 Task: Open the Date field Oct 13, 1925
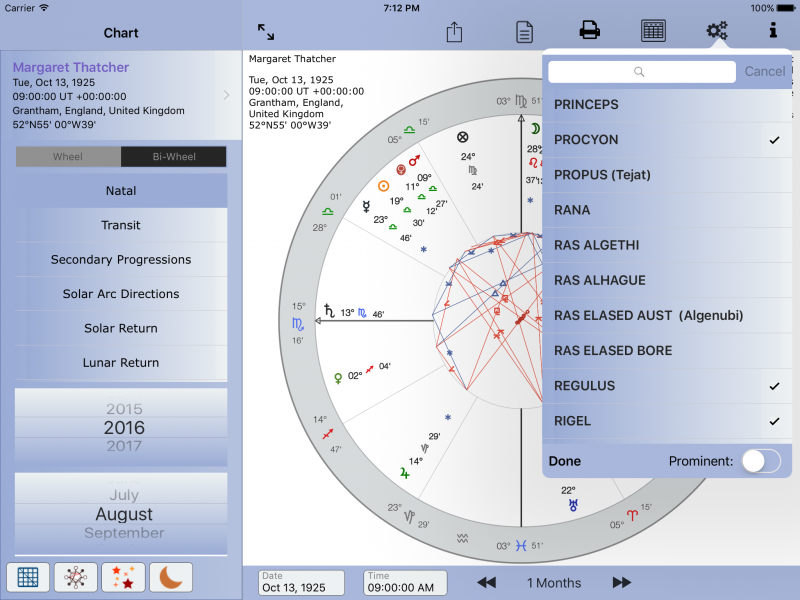301,583
